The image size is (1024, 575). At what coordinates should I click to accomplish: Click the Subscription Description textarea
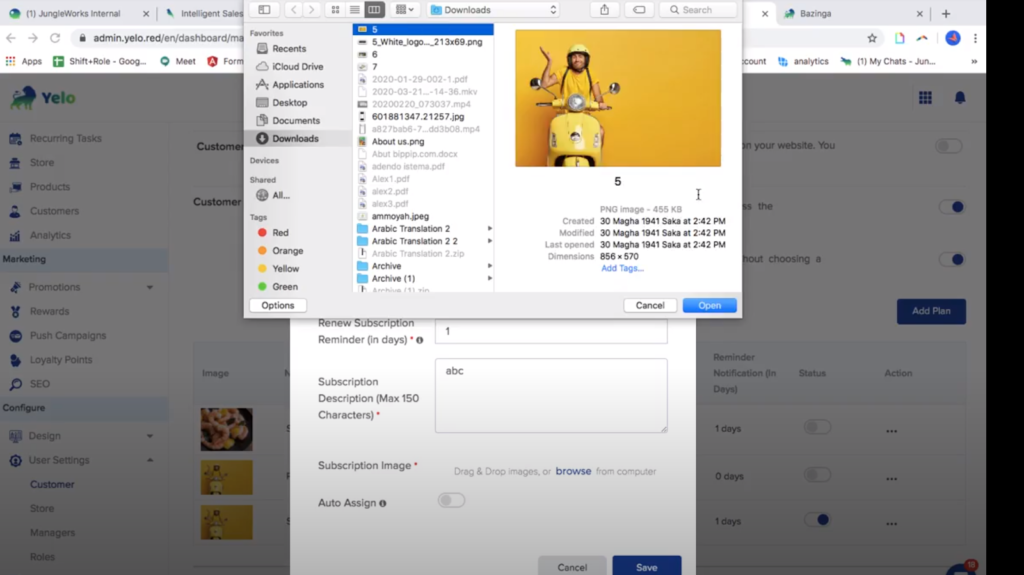click(x=551, y=395)
